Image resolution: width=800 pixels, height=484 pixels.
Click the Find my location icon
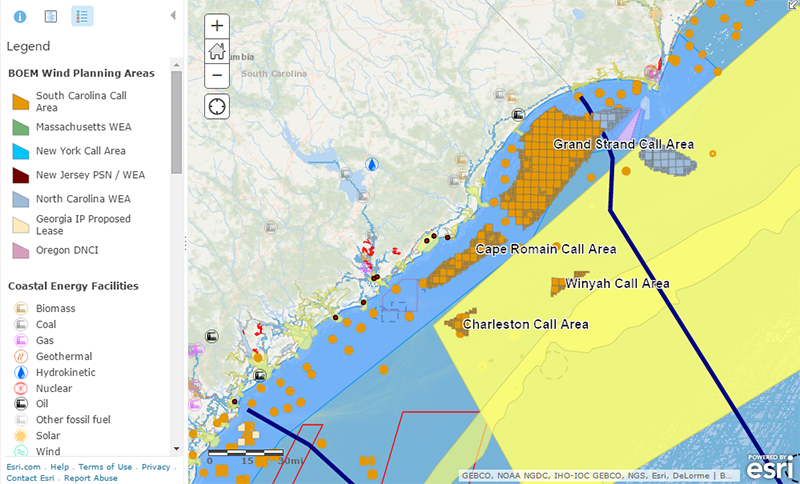[x=217, y=105]
